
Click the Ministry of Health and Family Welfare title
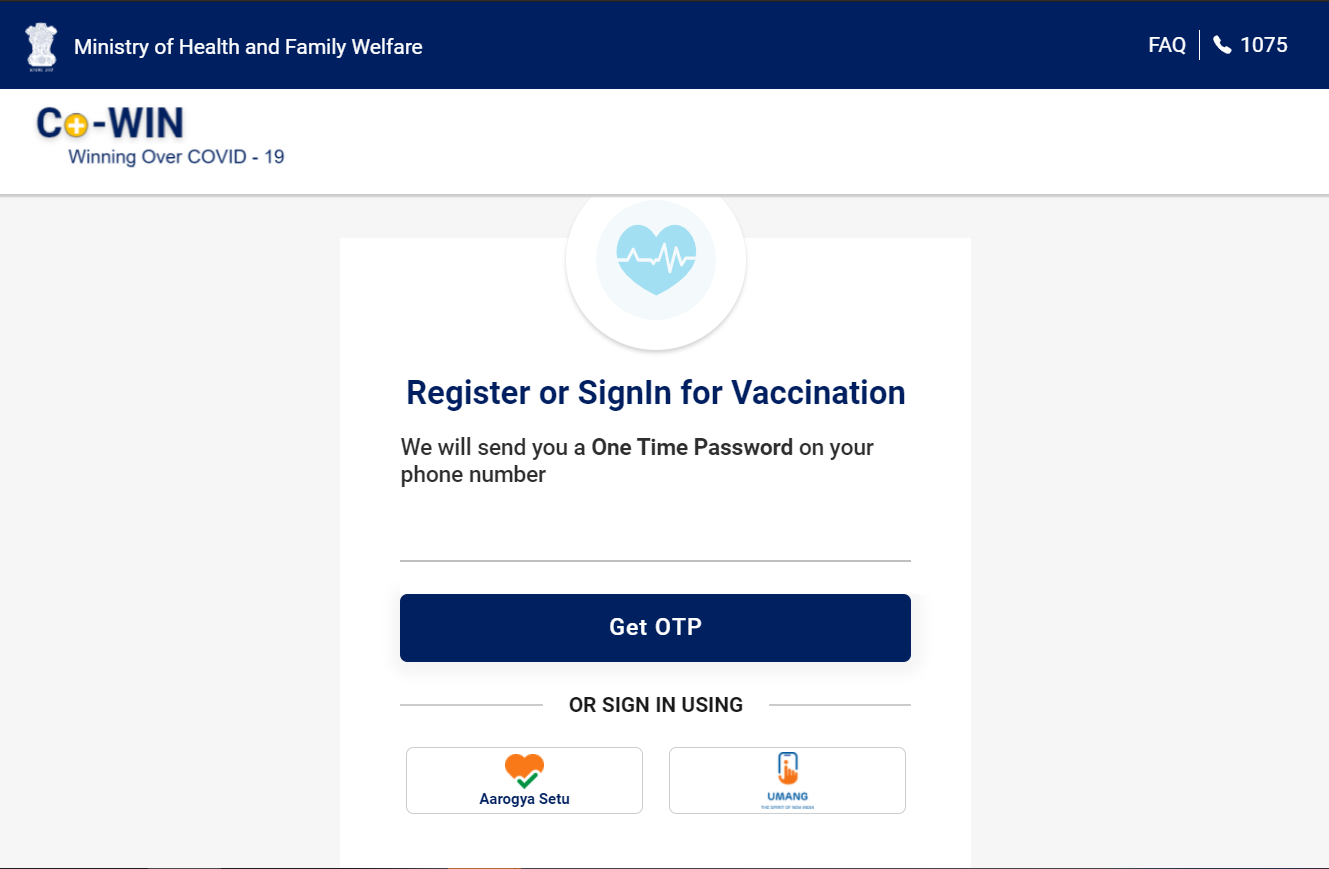[248, 47]
